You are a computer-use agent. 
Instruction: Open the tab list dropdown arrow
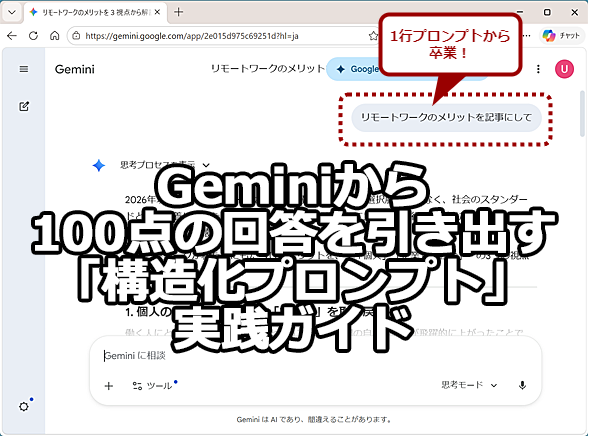click(x=12, y=12)
